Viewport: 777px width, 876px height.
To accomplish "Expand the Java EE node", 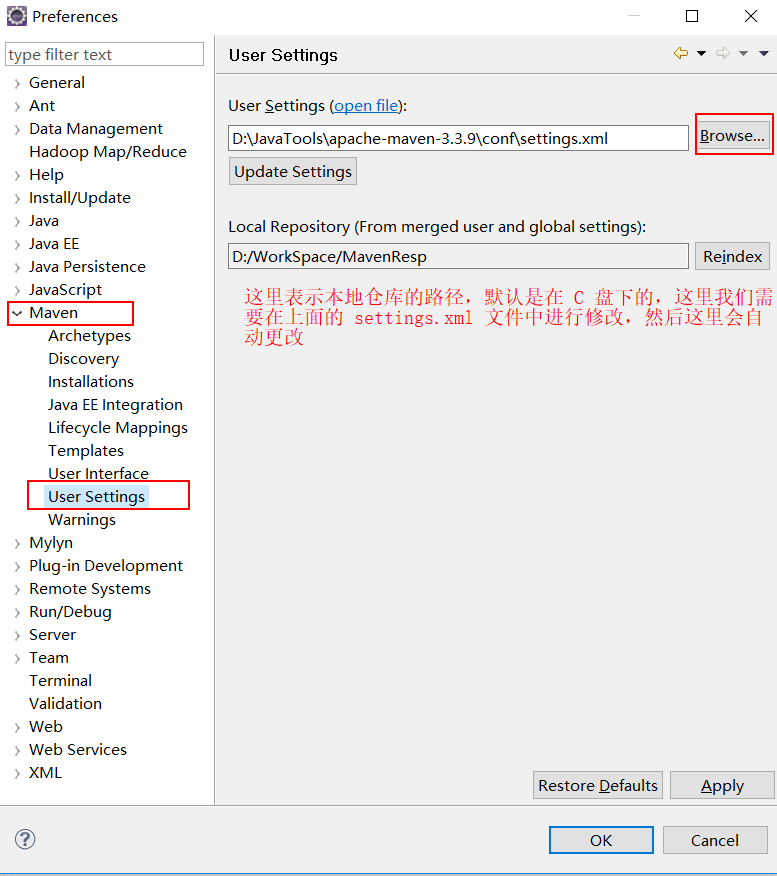I will point(17,244).
